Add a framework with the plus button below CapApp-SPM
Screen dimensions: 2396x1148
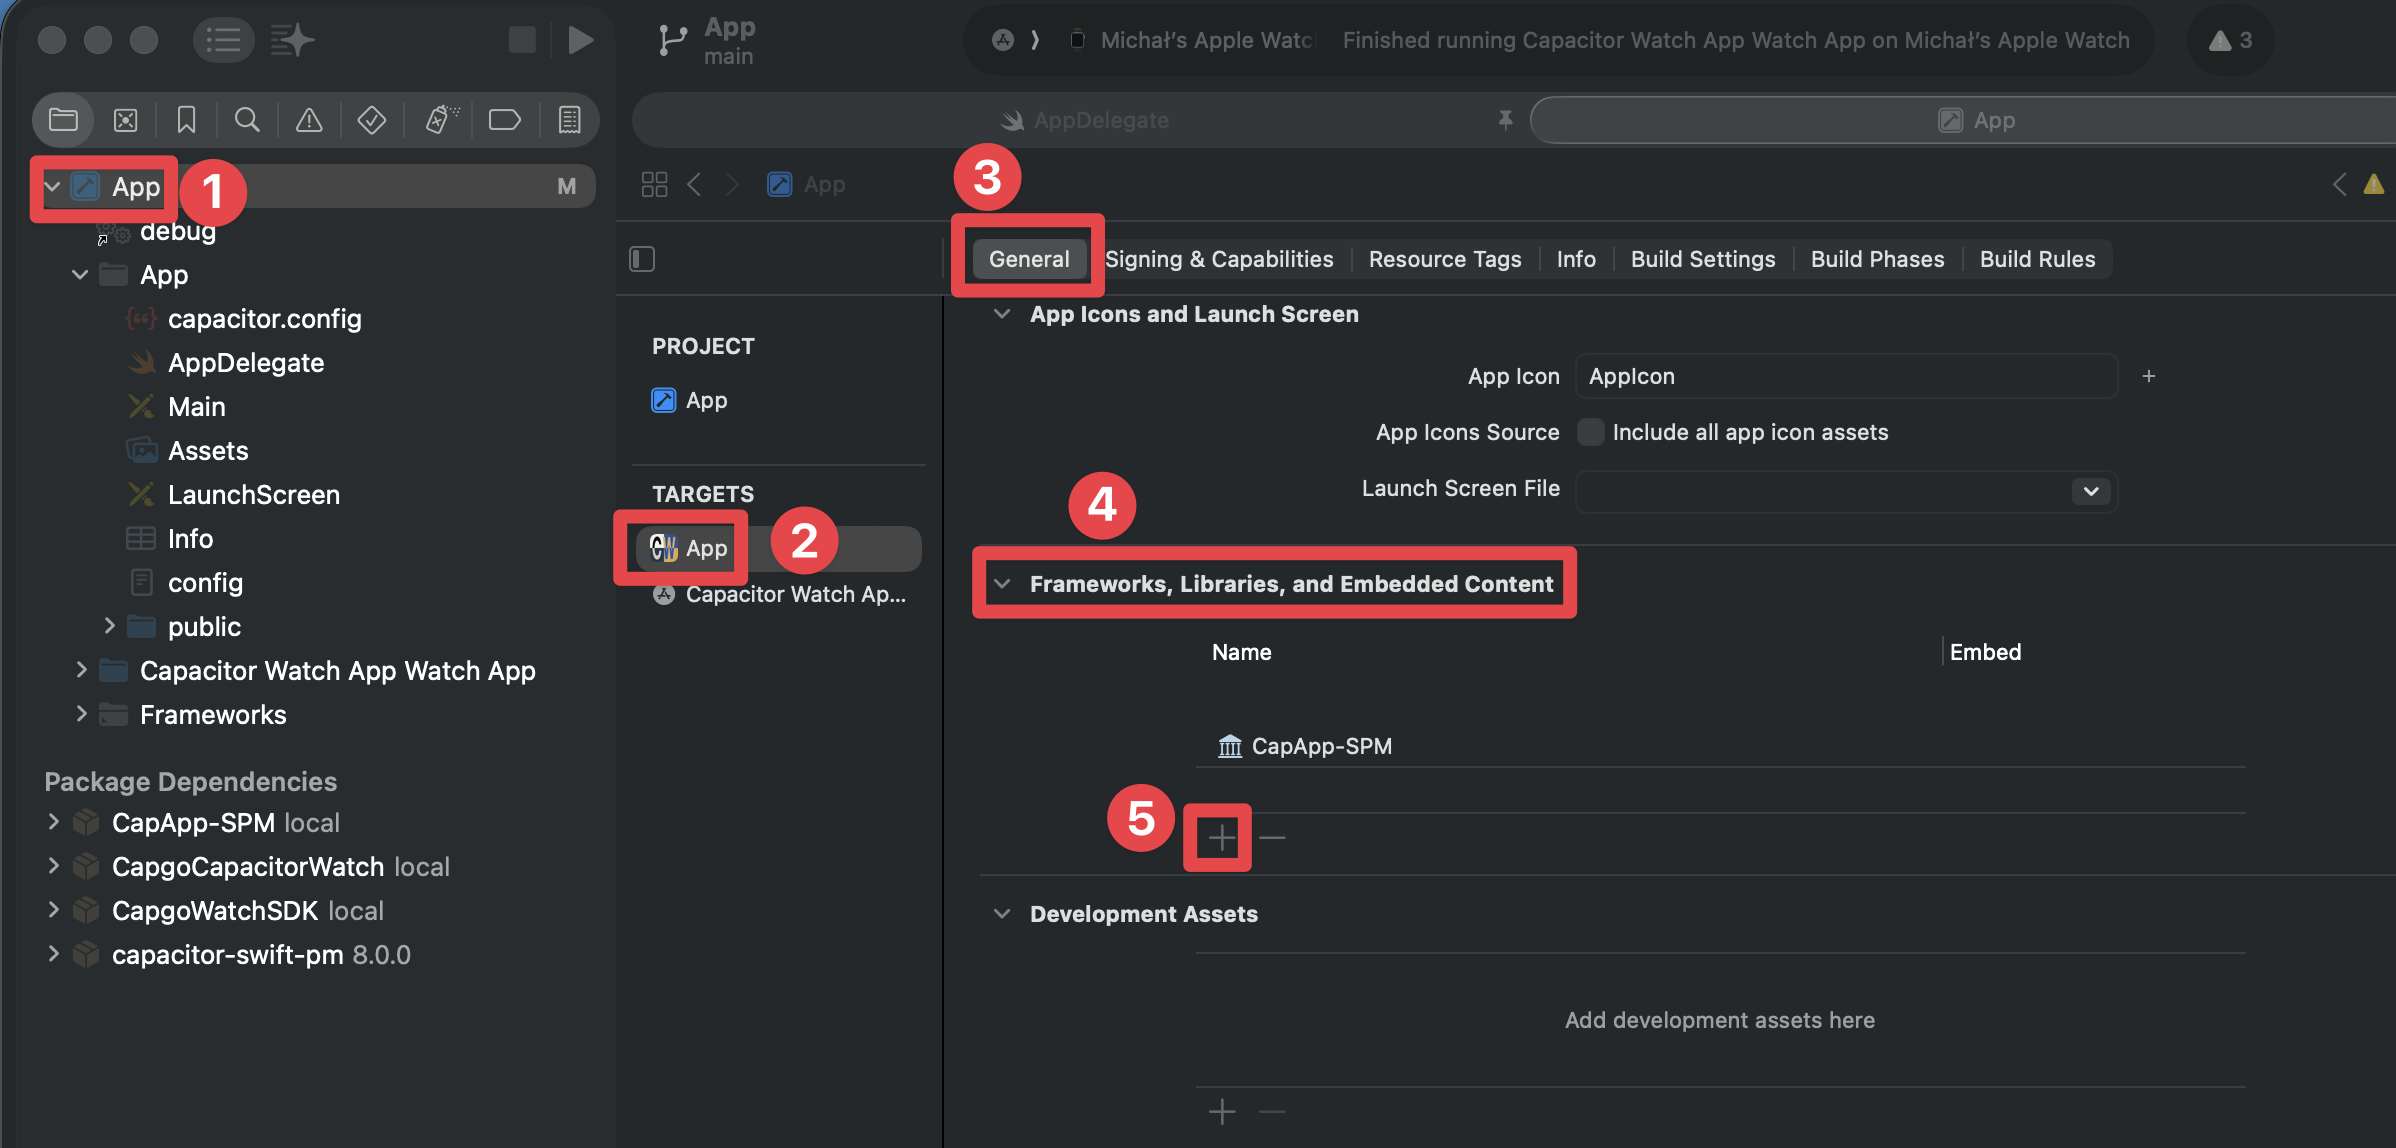(1221, 837)
